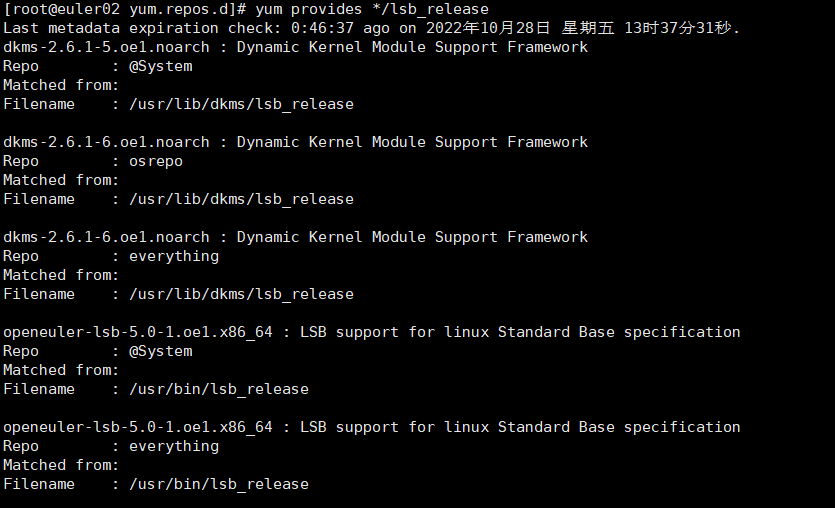This screenshot has height=508, width=835.
Task: Click the final LSB support for linux description
Action: (520, 427)
